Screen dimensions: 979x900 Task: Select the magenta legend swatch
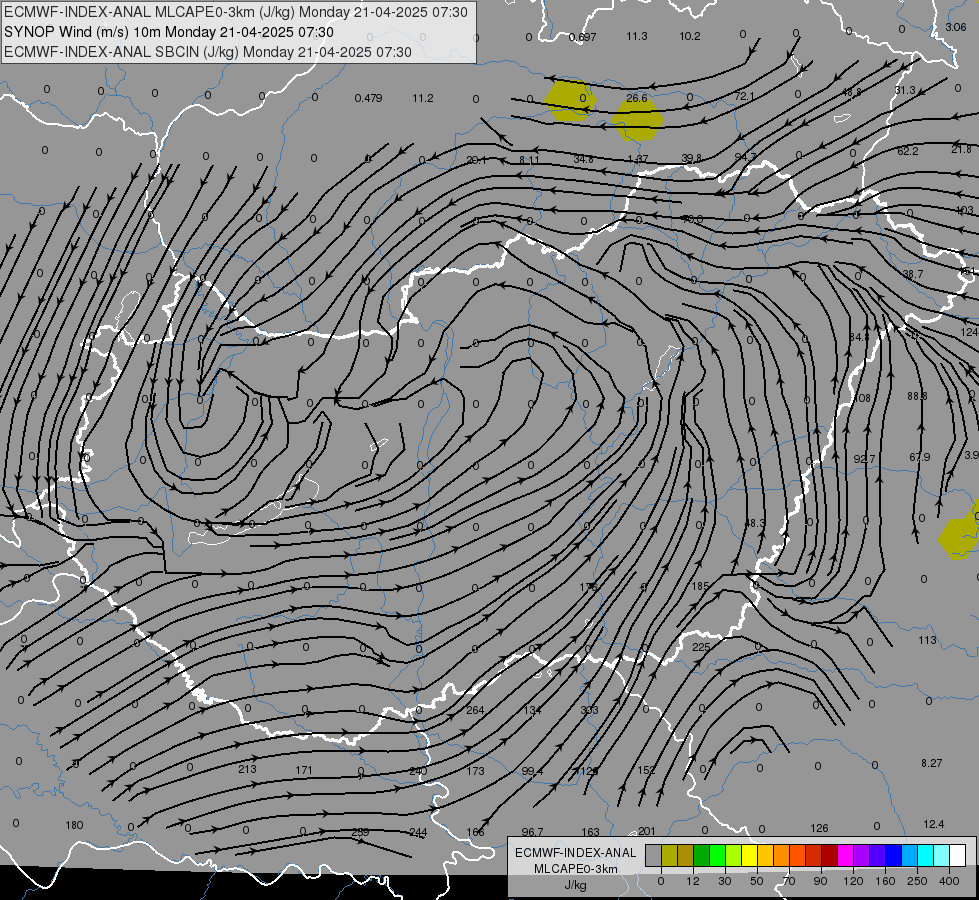(x=845, y=856)
